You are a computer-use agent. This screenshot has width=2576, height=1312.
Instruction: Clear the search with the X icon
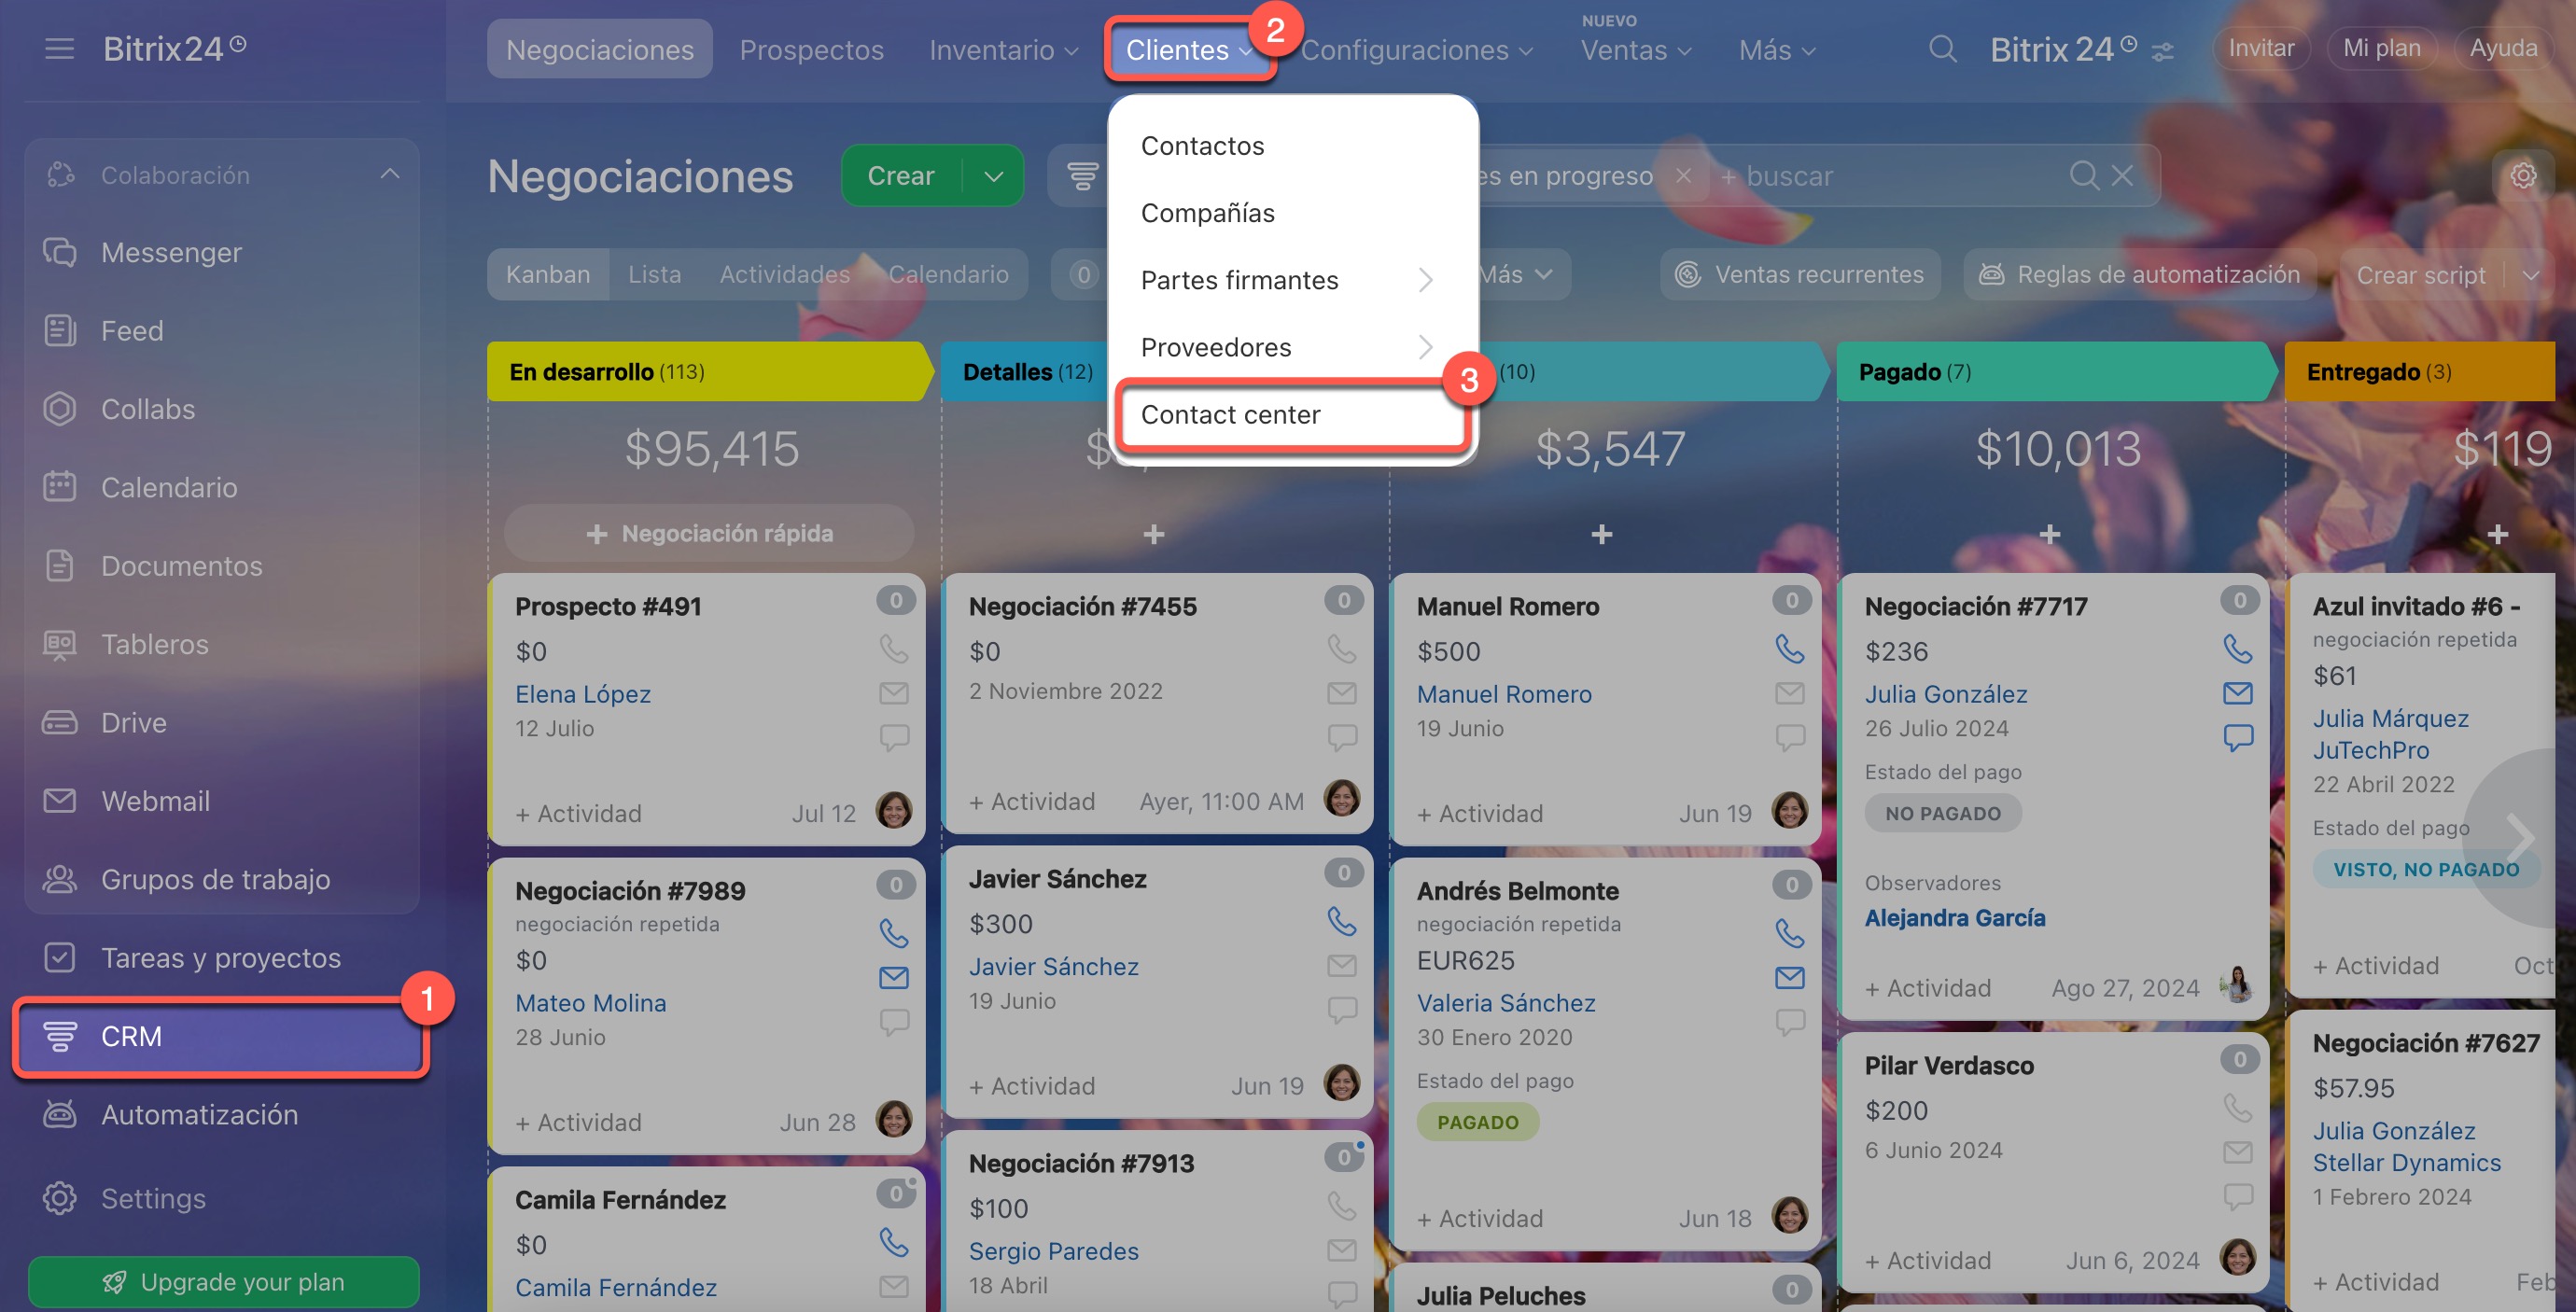tap(2122, 176)
